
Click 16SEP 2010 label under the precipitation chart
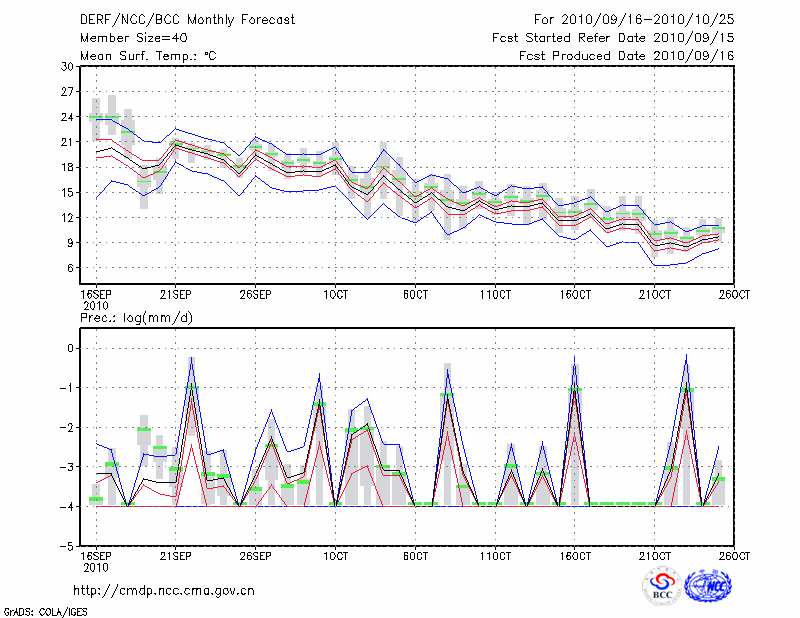click(x=96, y=560)
